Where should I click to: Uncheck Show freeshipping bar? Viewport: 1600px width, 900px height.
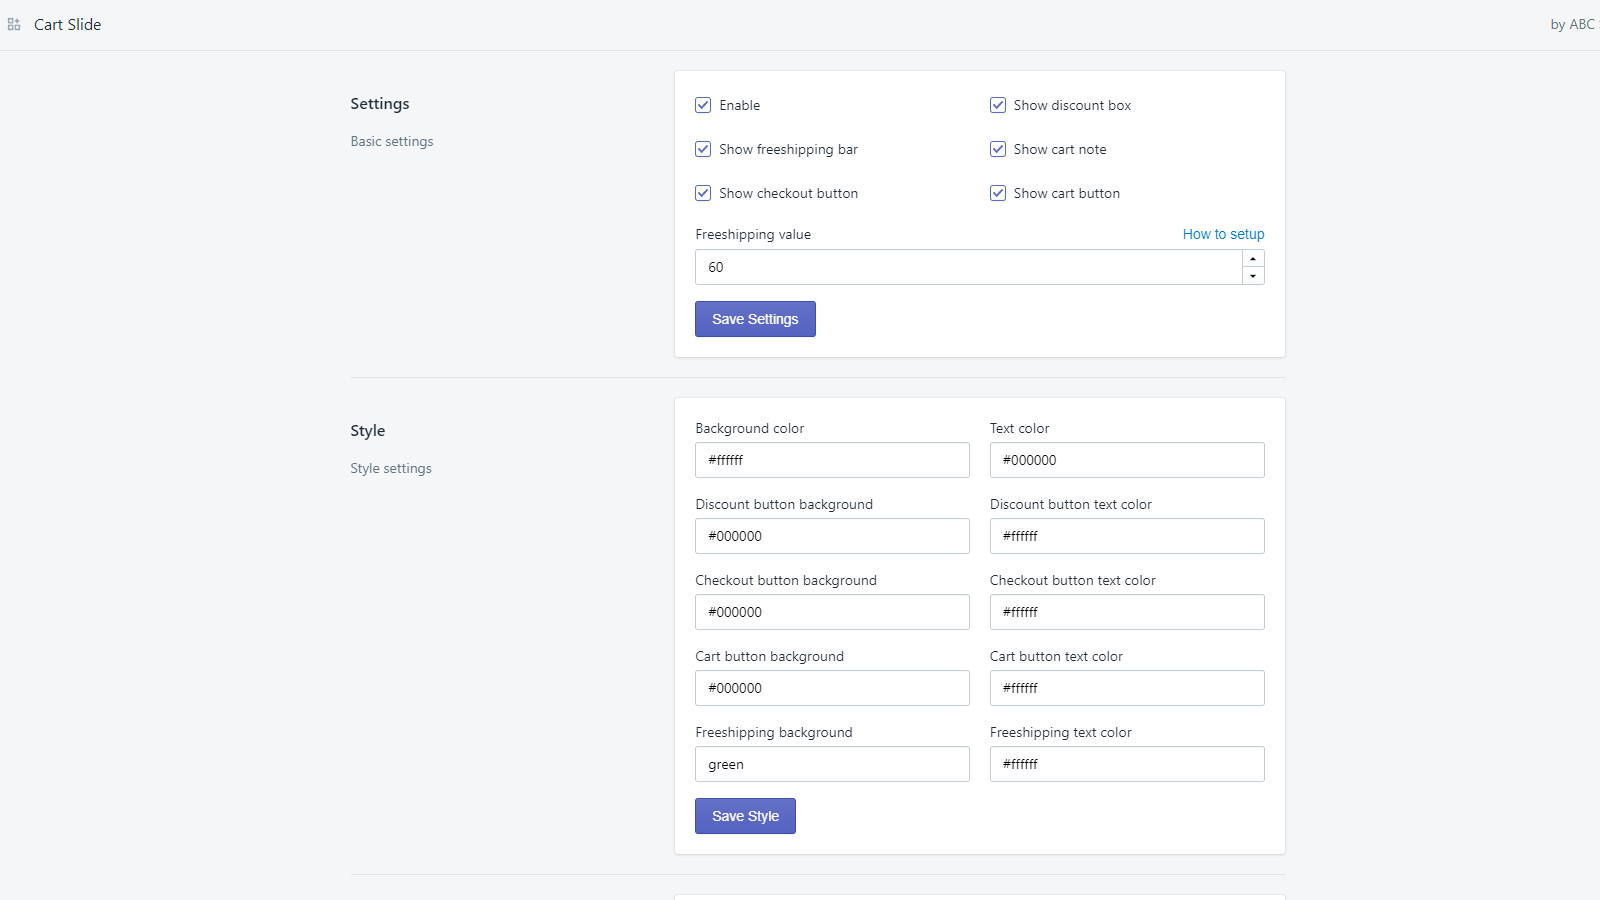[703, 149]
